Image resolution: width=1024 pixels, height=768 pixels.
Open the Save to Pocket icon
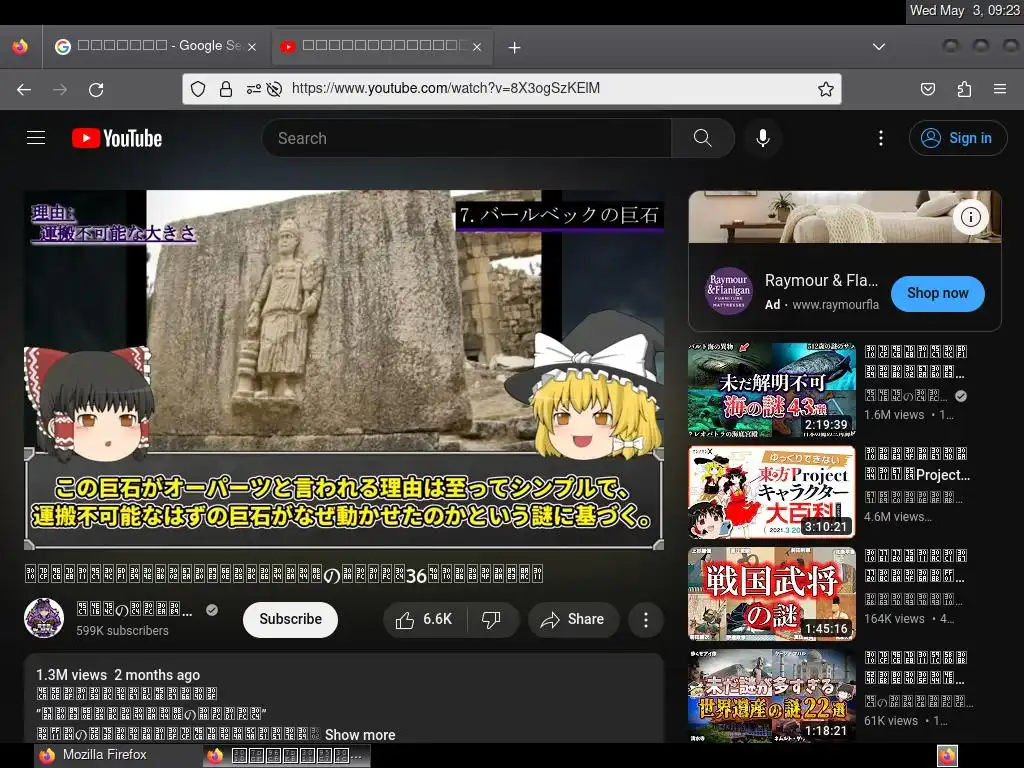pos(927,89)
